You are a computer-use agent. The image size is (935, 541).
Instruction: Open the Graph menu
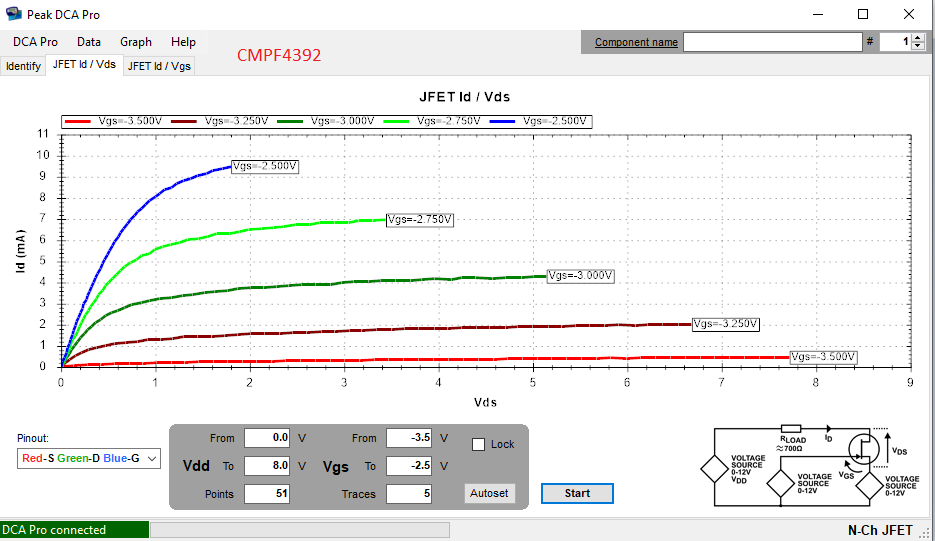coord(136,42)
